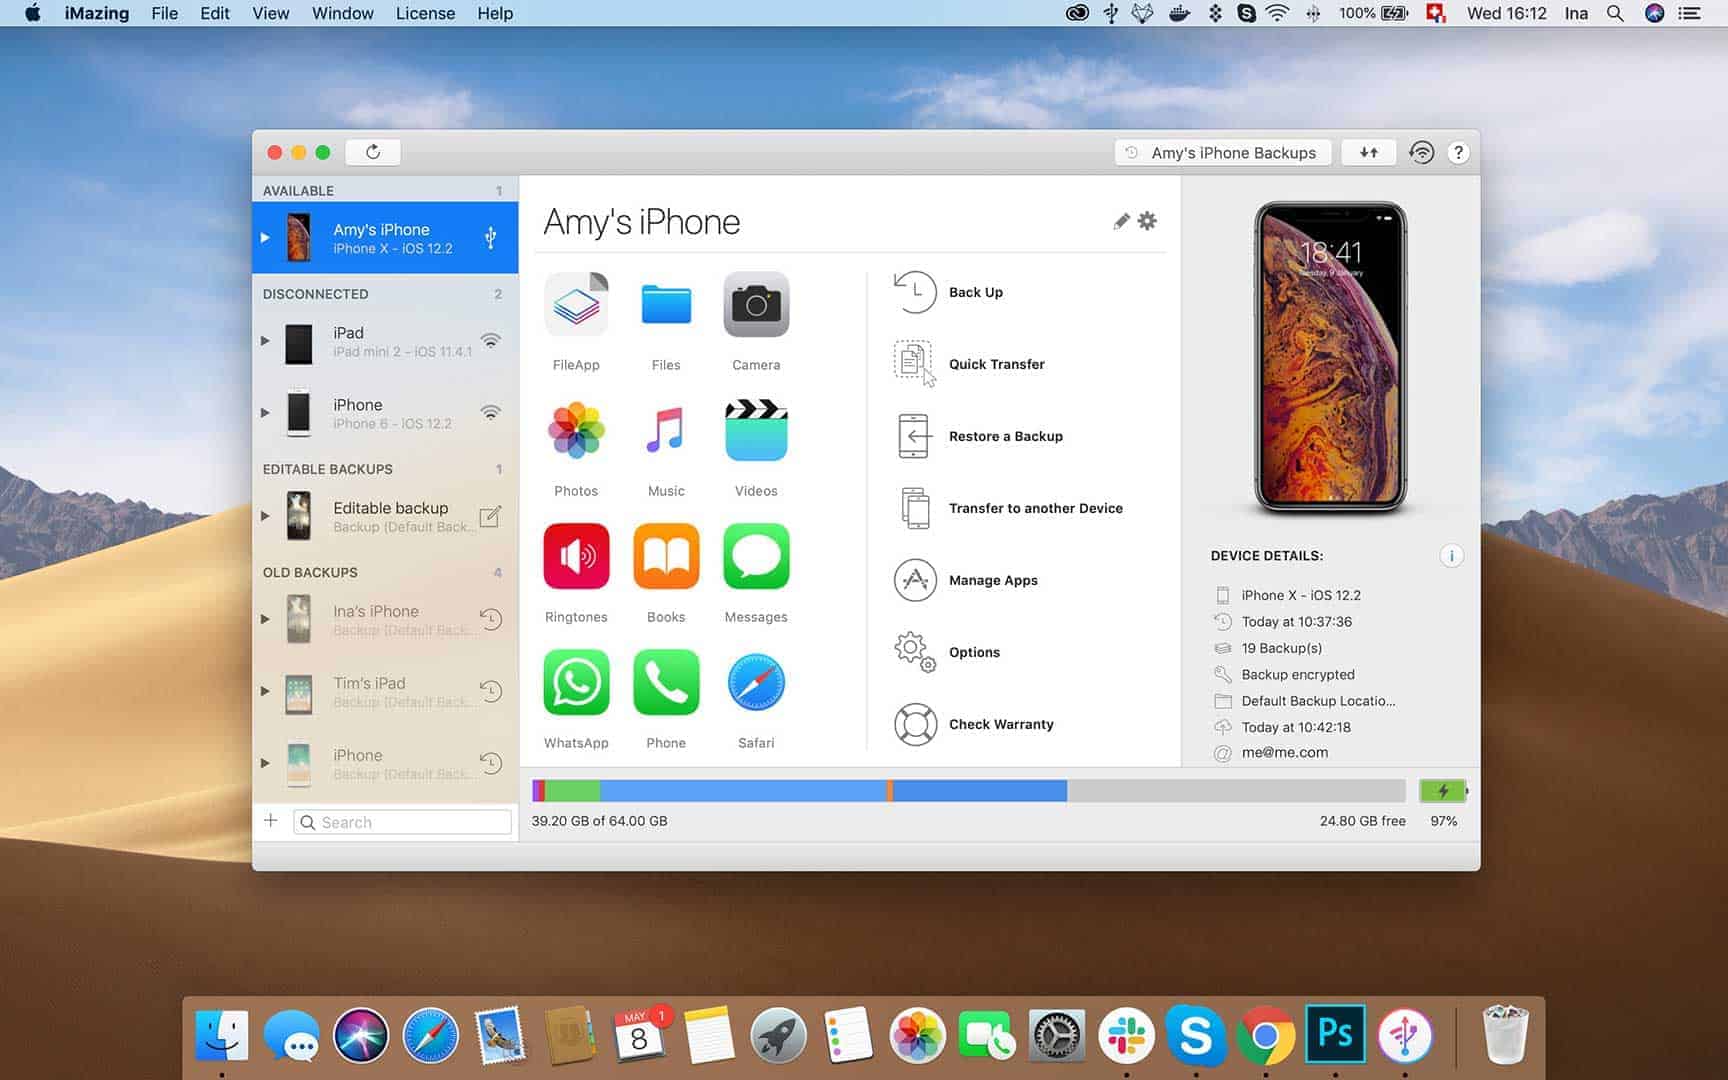
Task: Open Restore a Backup
Action: (912, 436)
